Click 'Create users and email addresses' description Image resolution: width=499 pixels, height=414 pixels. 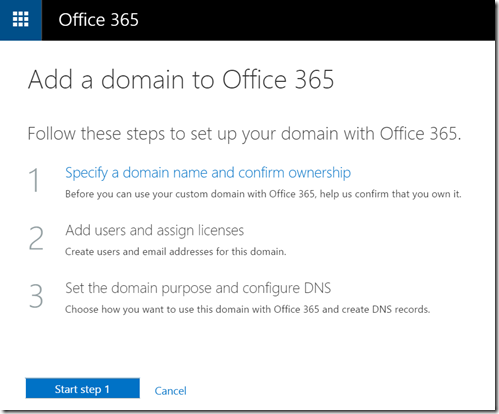pos(175,252)
